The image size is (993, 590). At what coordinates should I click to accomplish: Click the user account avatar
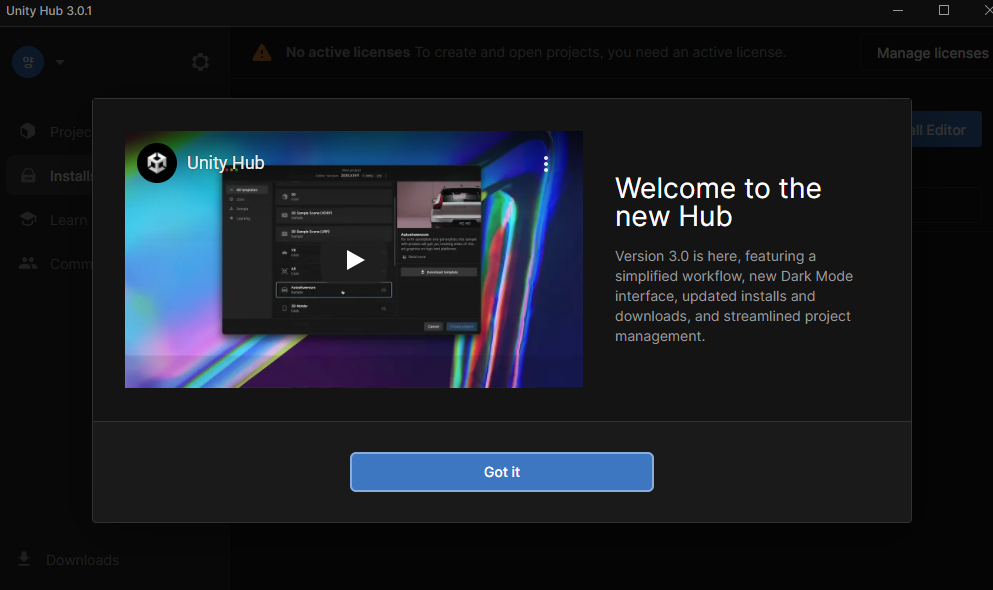point(28,62)
